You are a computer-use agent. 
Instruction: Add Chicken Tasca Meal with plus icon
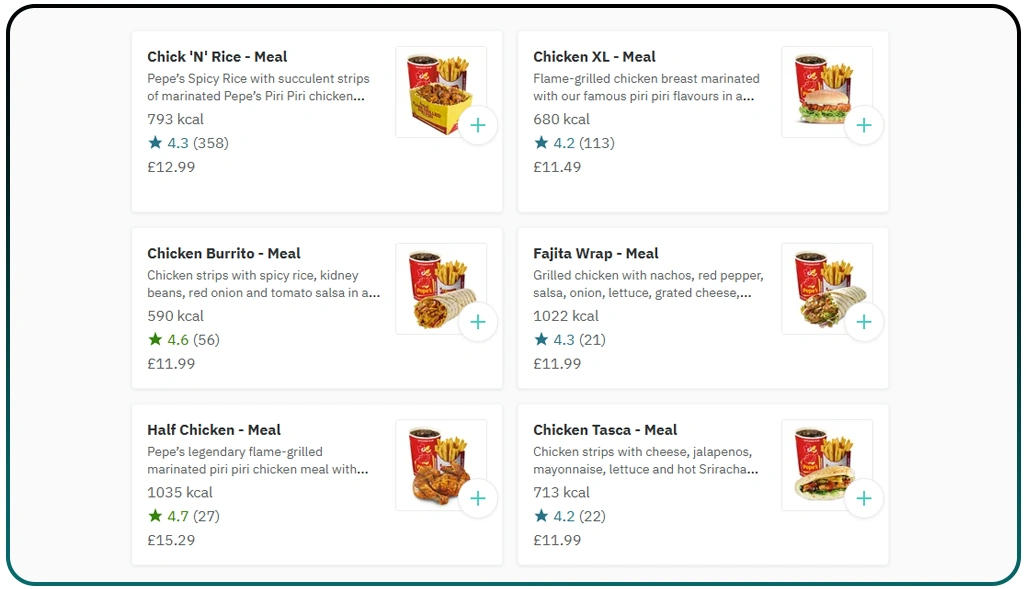point(864,498)
